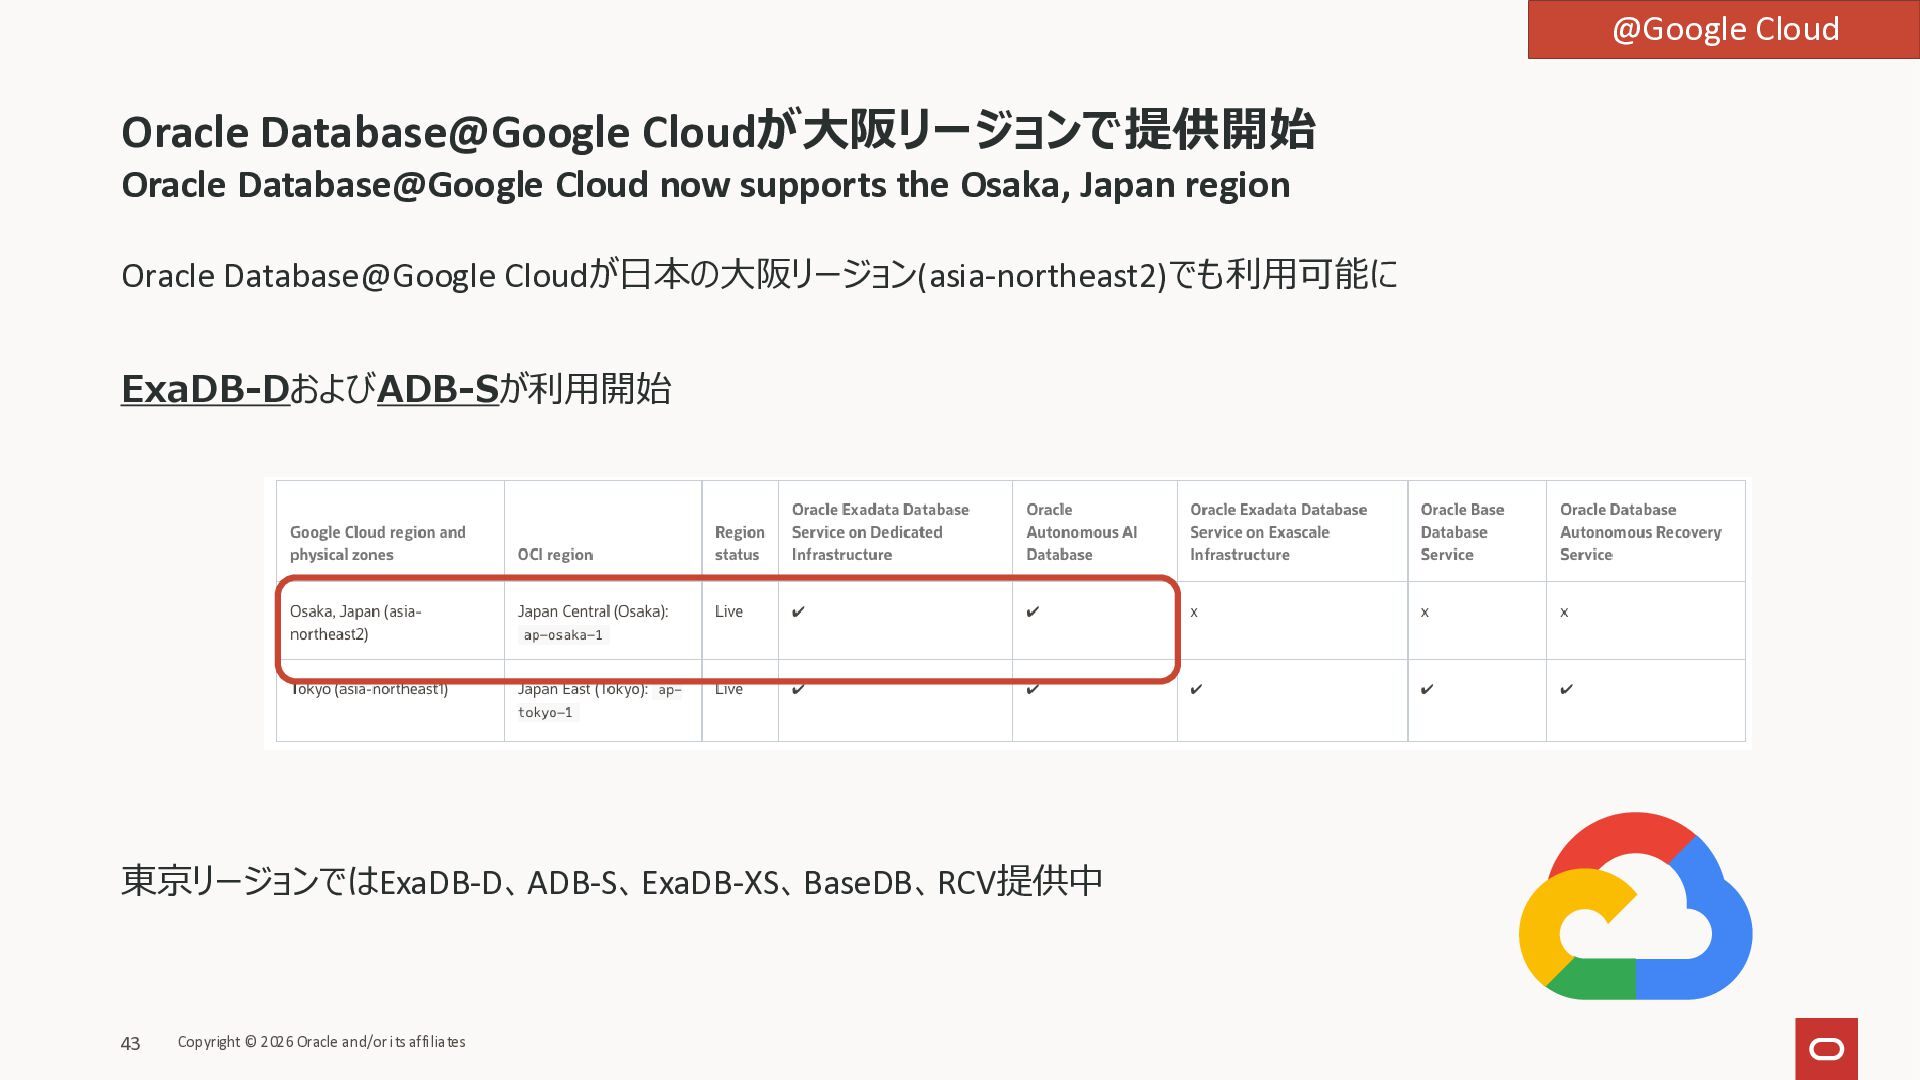Screen dimensions: 1920x1080
Task: Open the ADB-S underlined link
Action: pos(437,389)
